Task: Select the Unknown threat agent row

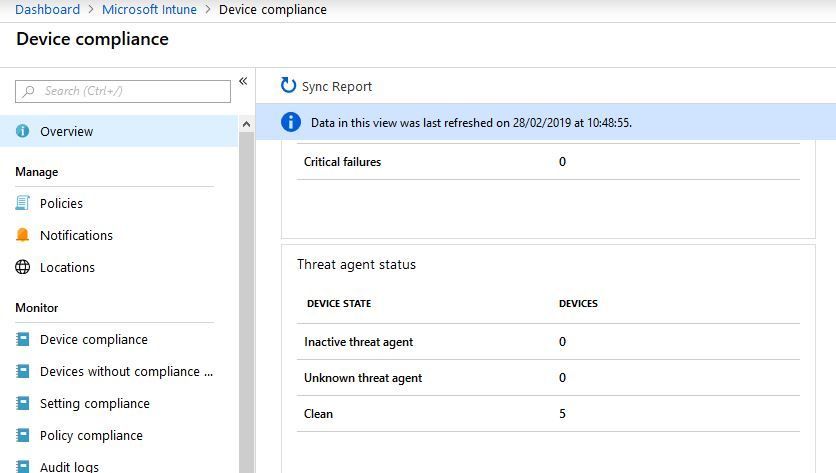Action: 548,378
